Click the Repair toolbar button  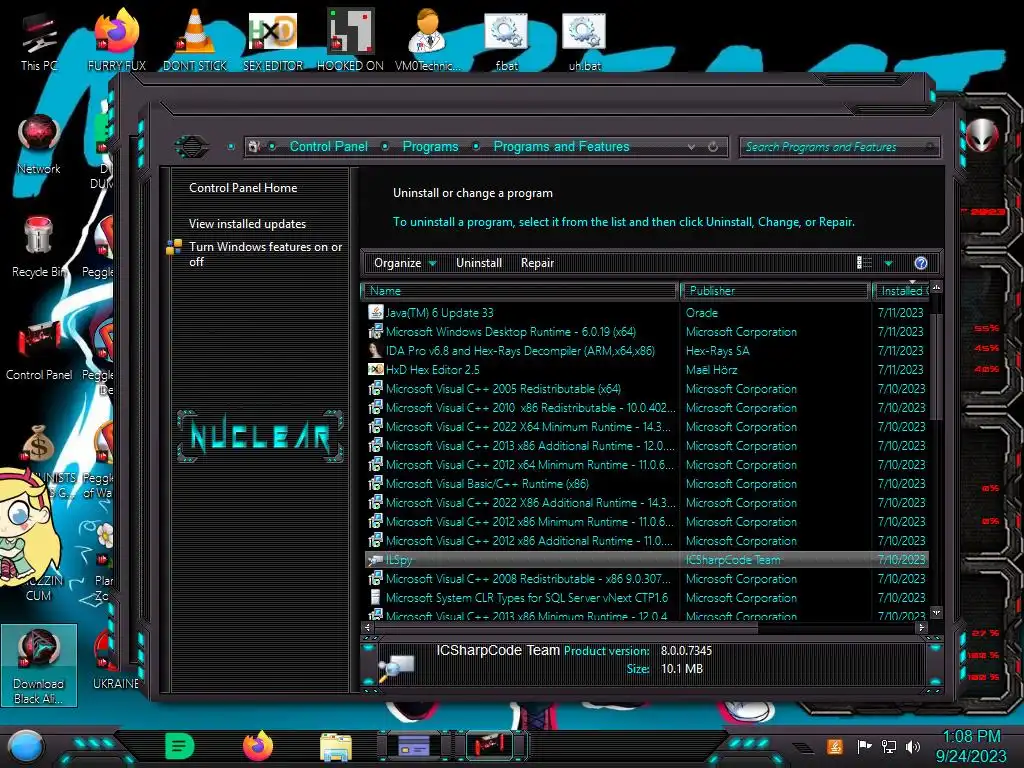pos(537,263)
